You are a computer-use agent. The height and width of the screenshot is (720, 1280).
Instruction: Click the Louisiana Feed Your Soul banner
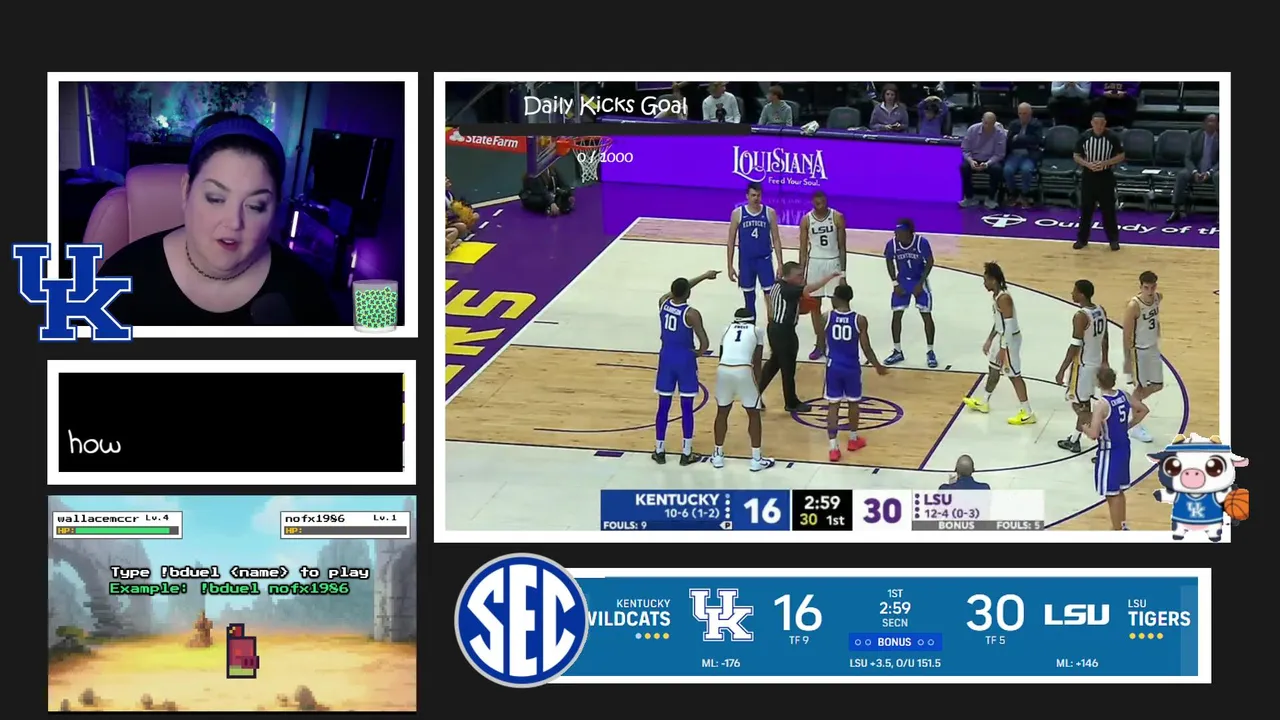tap(779, 166)
